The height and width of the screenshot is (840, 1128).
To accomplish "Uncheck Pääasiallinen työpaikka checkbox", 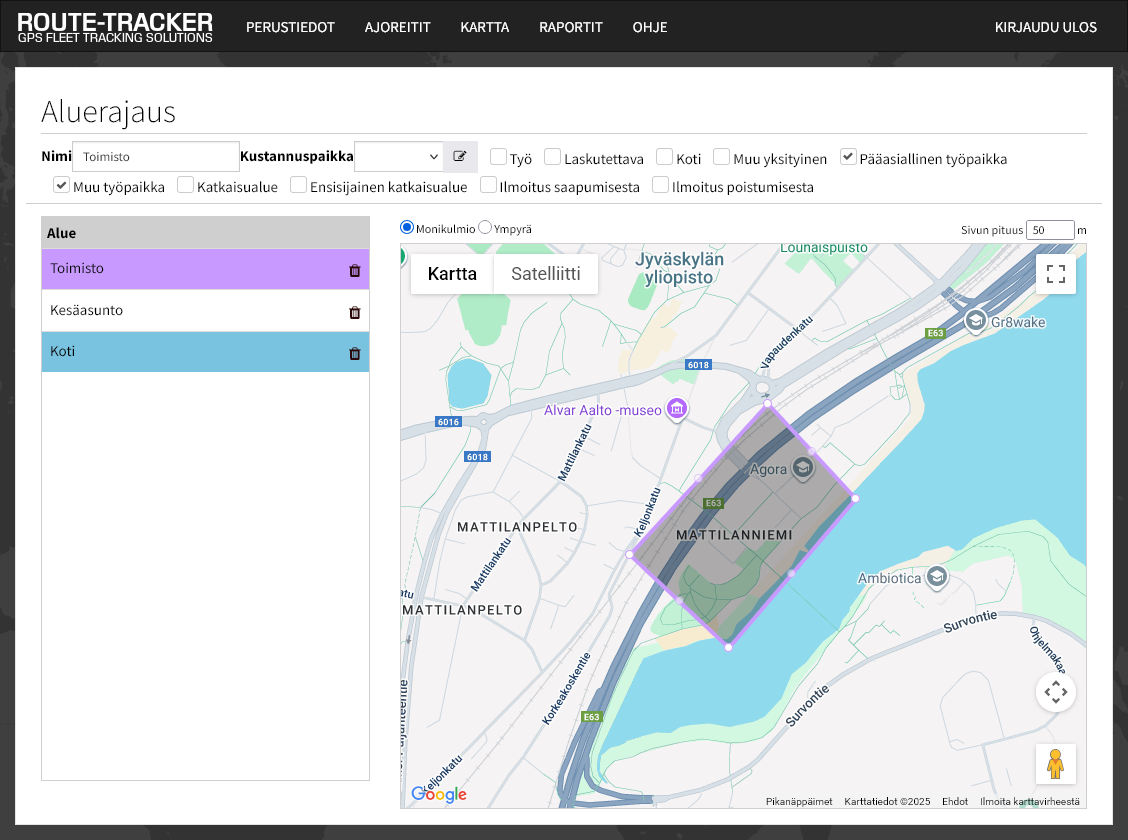I will pos(848,157).
